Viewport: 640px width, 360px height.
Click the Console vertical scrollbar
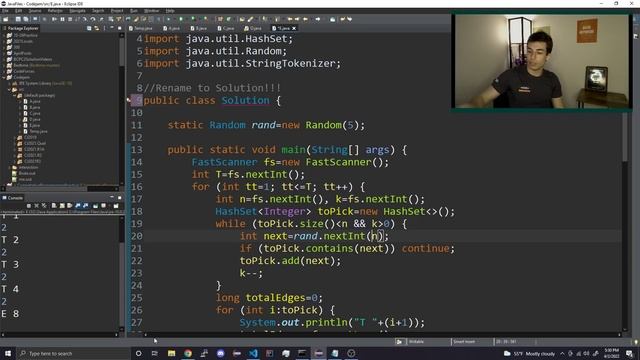point(121,273)
